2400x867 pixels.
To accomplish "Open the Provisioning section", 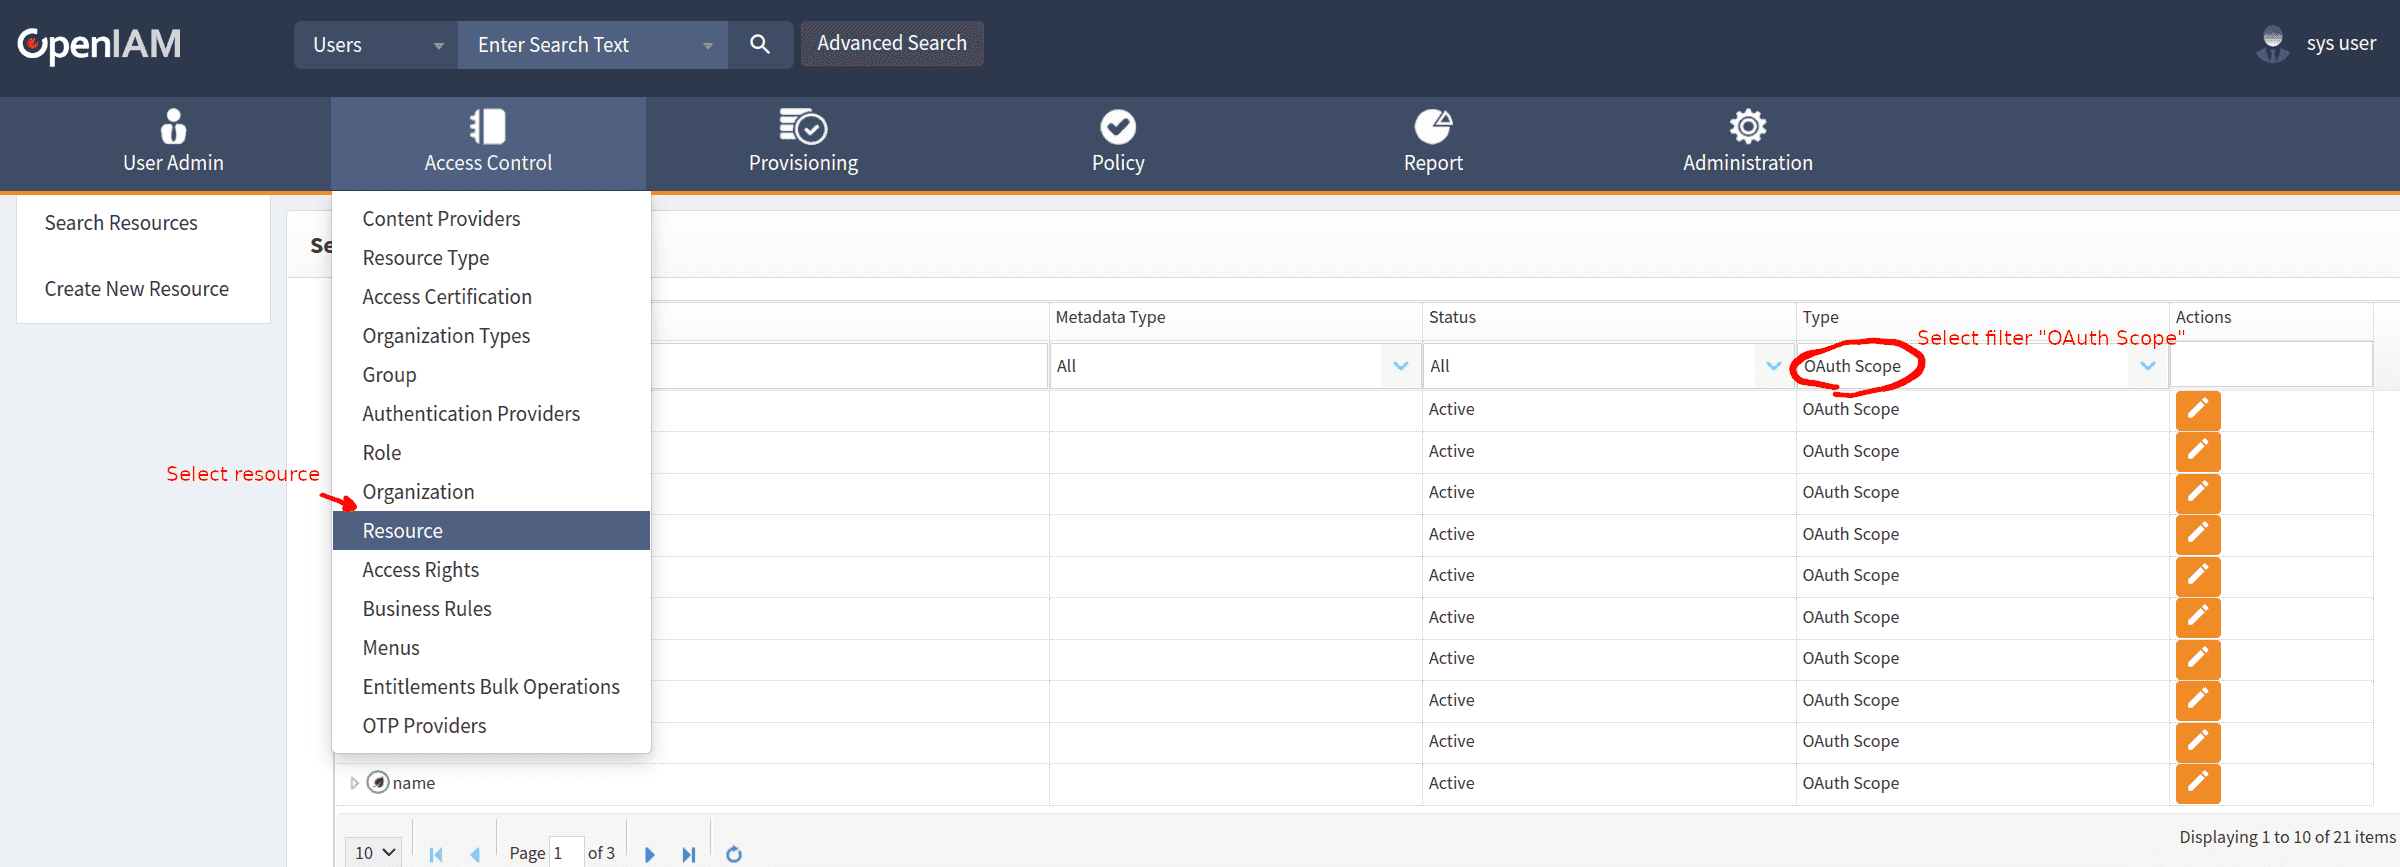I will pyautogui.click(x=803, y=142).
